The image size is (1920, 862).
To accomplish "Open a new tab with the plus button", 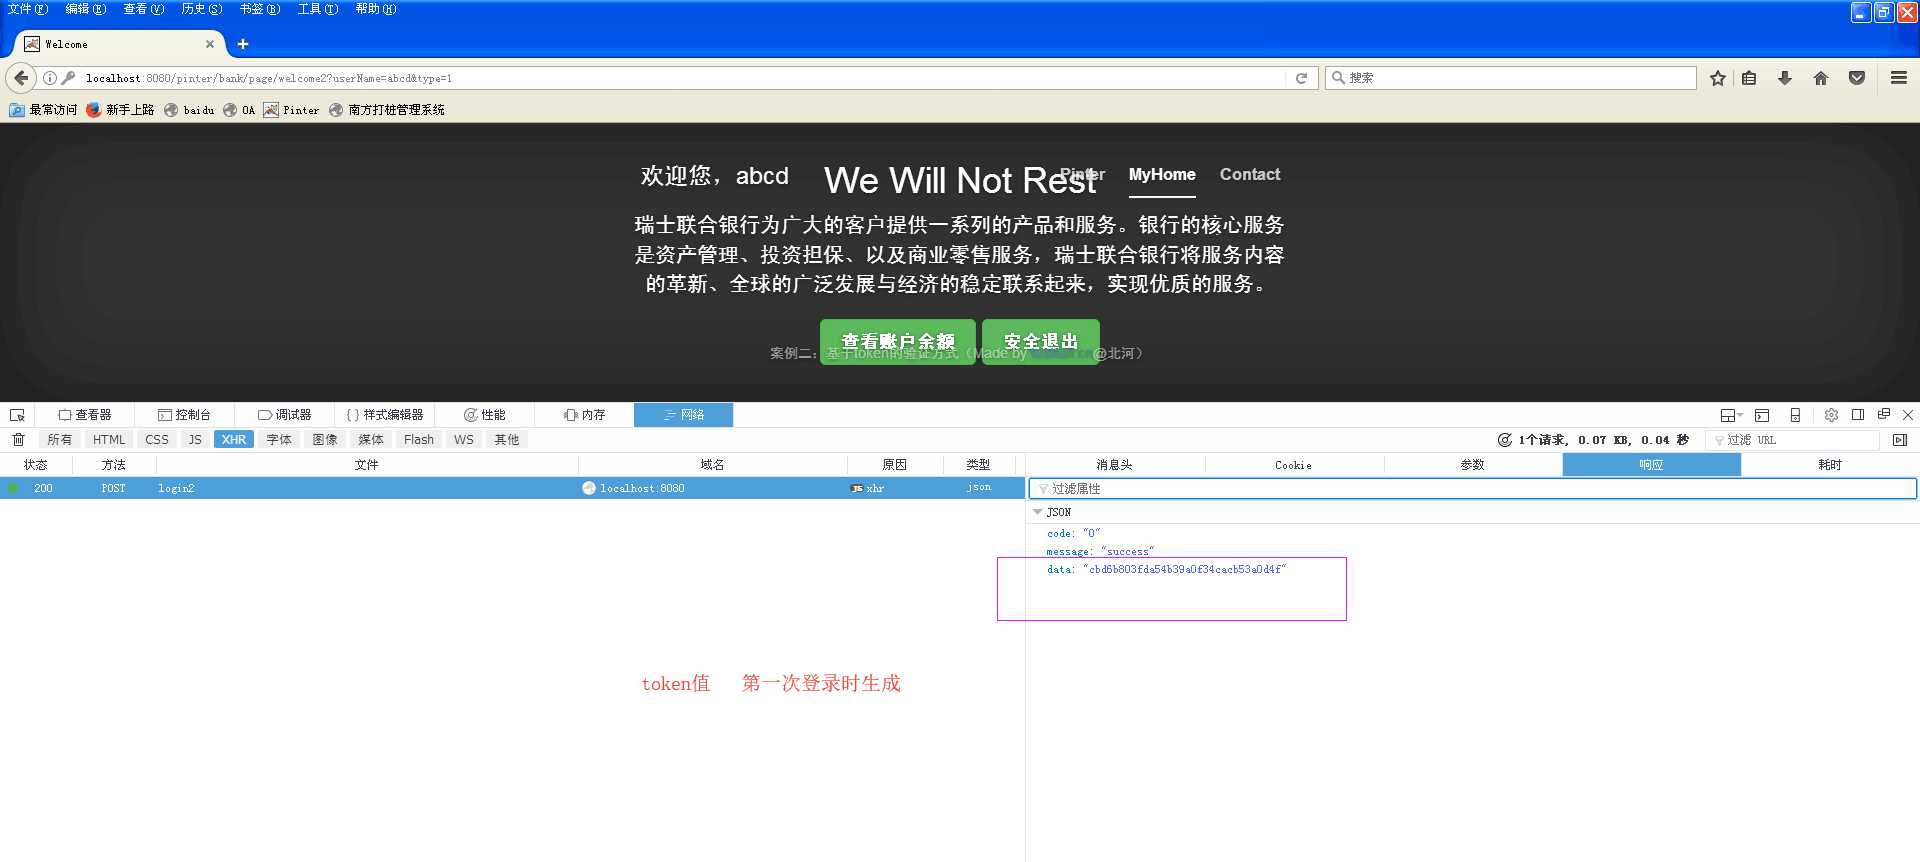I will (243, 44).
